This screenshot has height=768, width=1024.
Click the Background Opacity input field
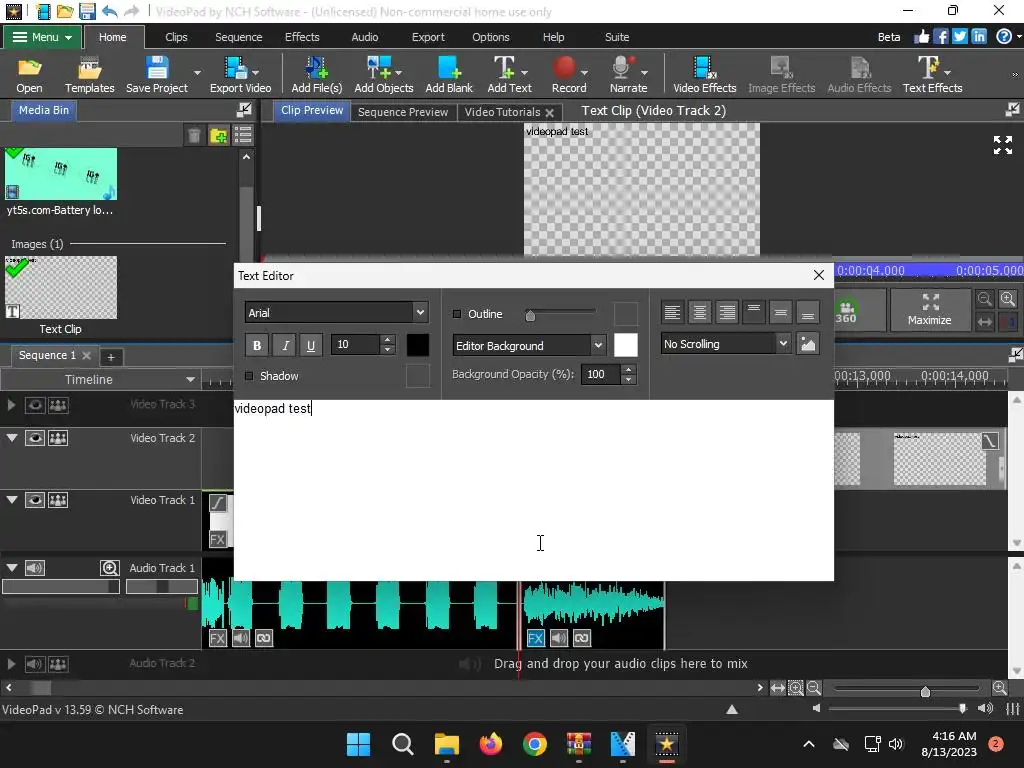coord(601,374)
